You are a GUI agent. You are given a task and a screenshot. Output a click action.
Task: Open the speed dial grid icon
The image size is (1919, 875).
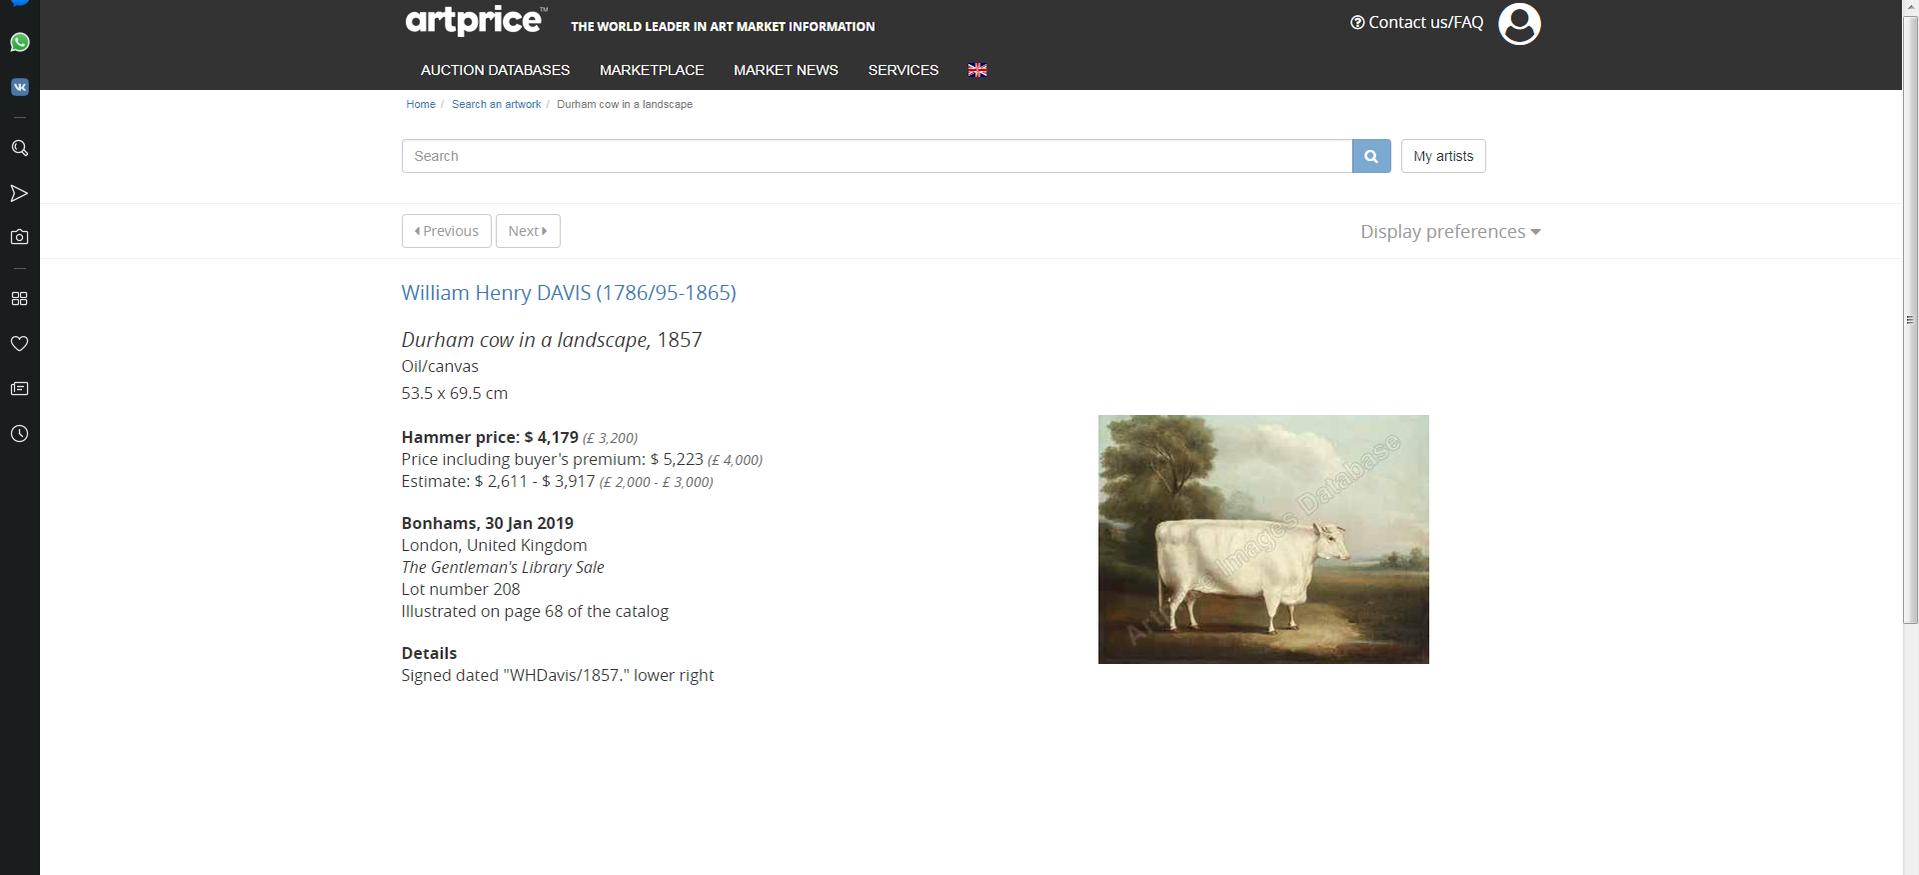click(x=19, y=299)
